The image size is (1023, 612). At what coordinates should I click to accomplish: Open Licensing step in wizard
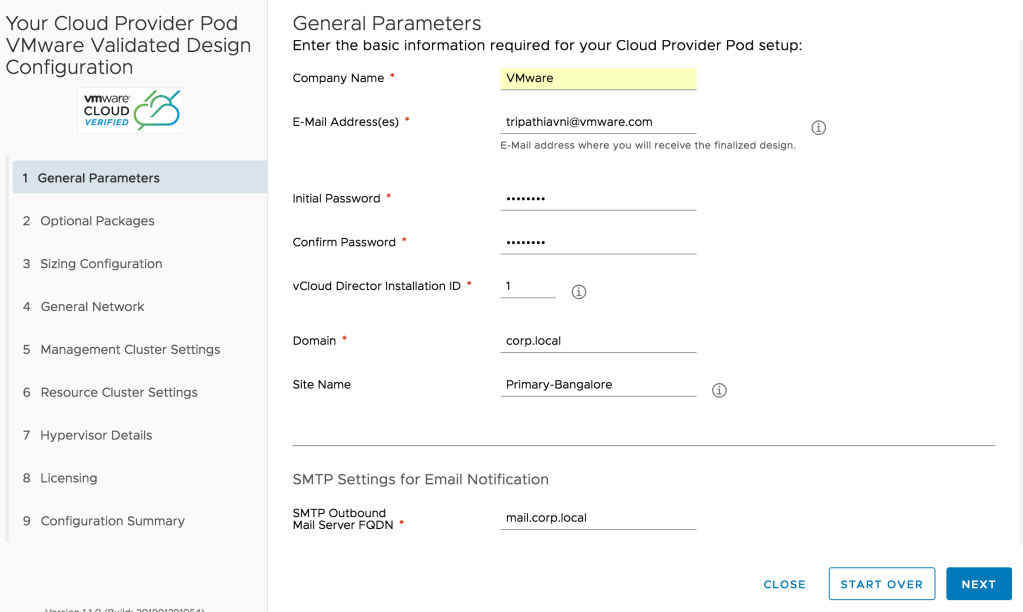coord(69,479)
